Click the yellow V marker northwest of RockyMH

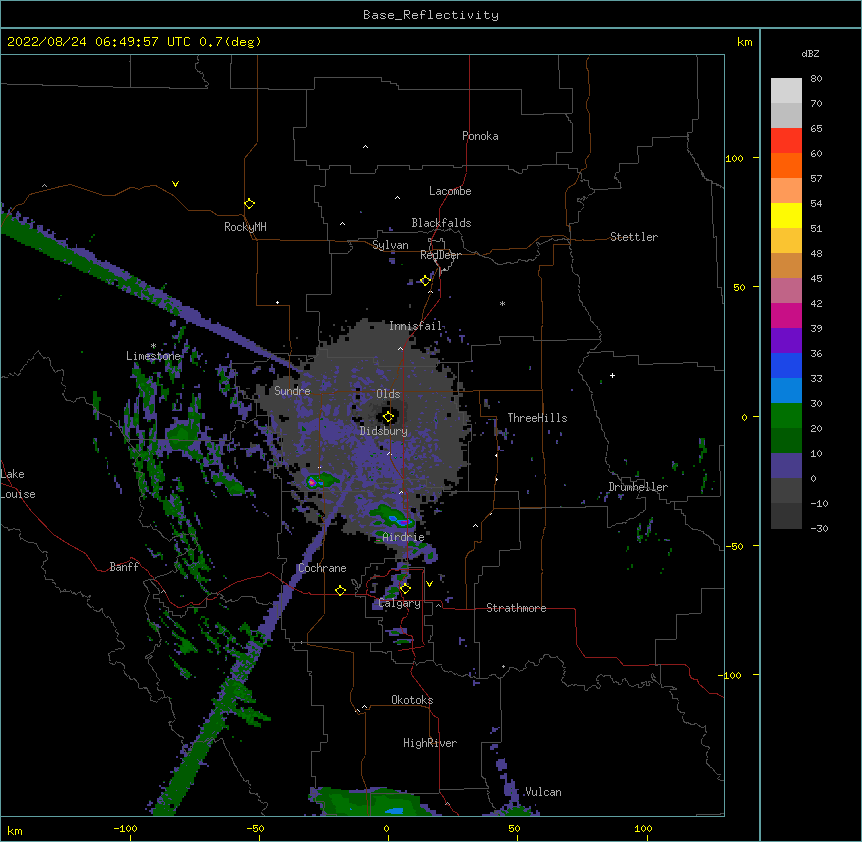click(175, 184)
